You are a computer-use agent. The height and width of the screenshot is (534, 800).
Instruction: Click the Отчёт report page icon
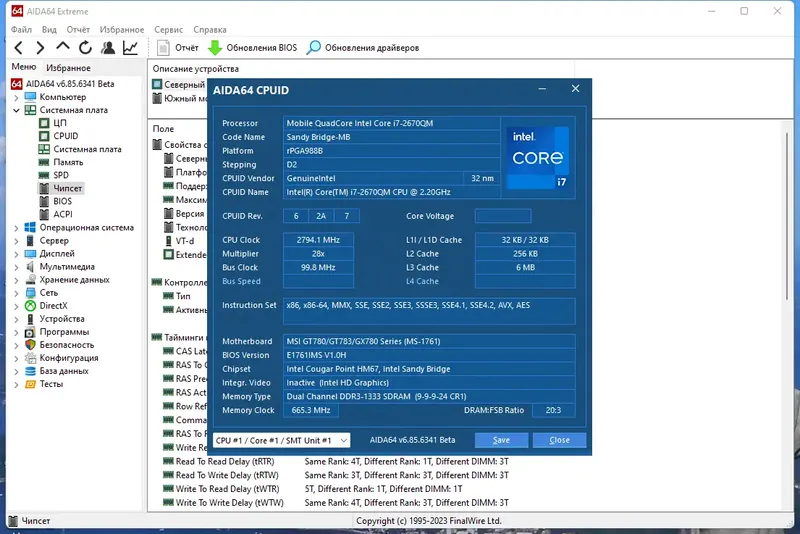pyautogui.click(x=163, y=48)
